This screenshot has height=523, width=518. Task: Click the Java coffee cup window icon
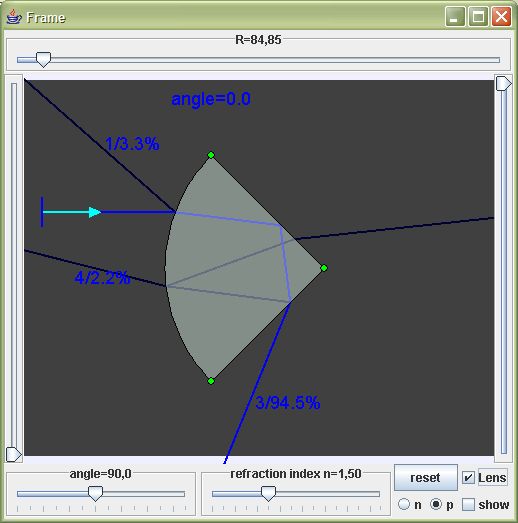click(14, 17)
